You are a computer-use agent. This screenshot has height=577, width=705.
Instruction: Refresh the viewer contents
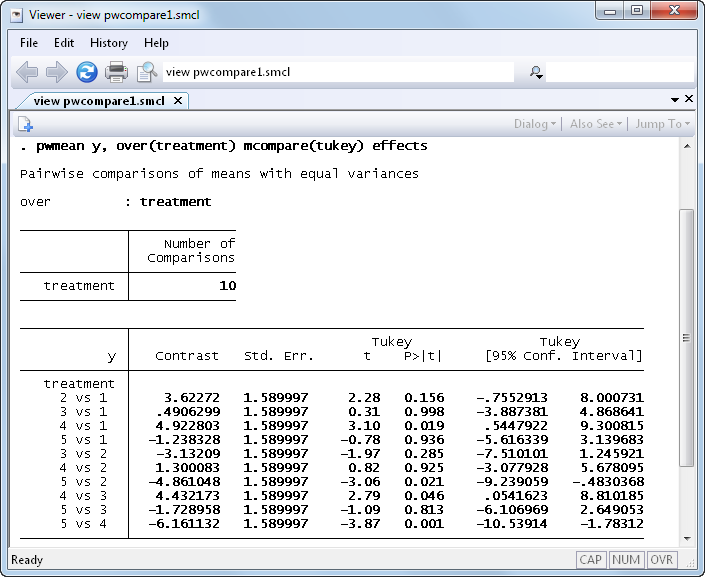click(x=87, y=72)
